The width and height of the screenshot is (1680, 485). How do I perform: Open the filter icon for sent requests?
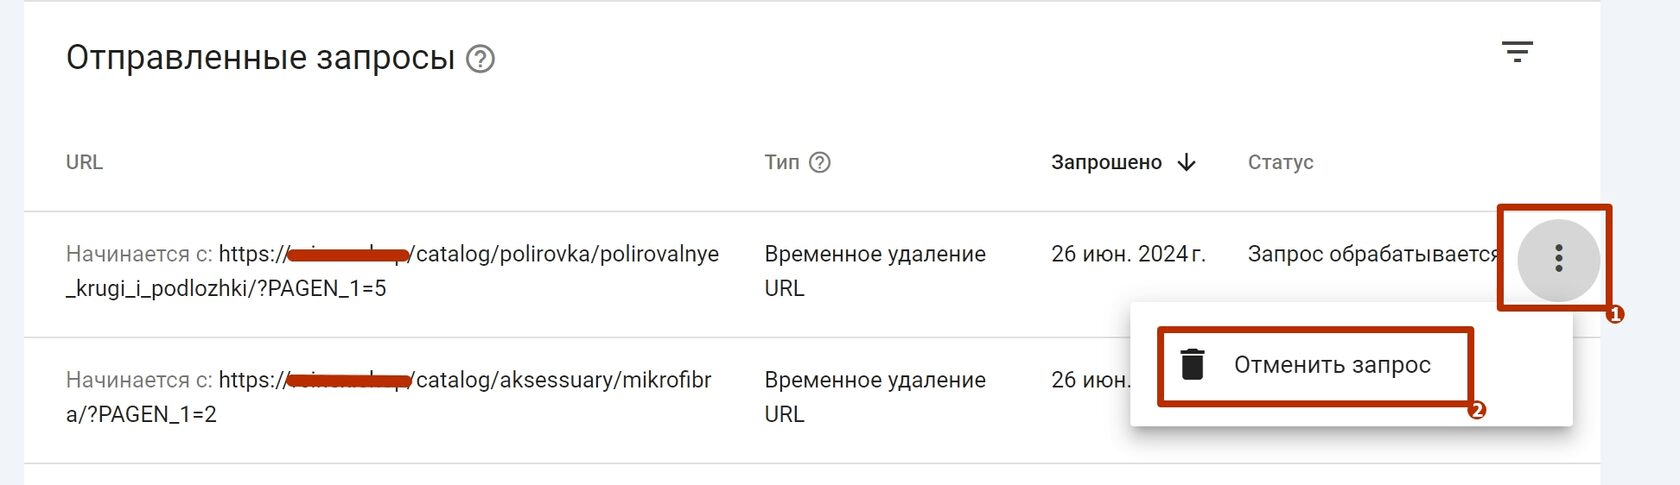(x=1517, y=52)
